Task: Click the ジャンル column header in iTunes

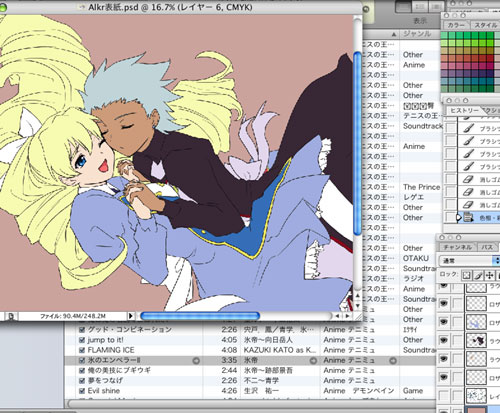Action: [x=420, y=34]
